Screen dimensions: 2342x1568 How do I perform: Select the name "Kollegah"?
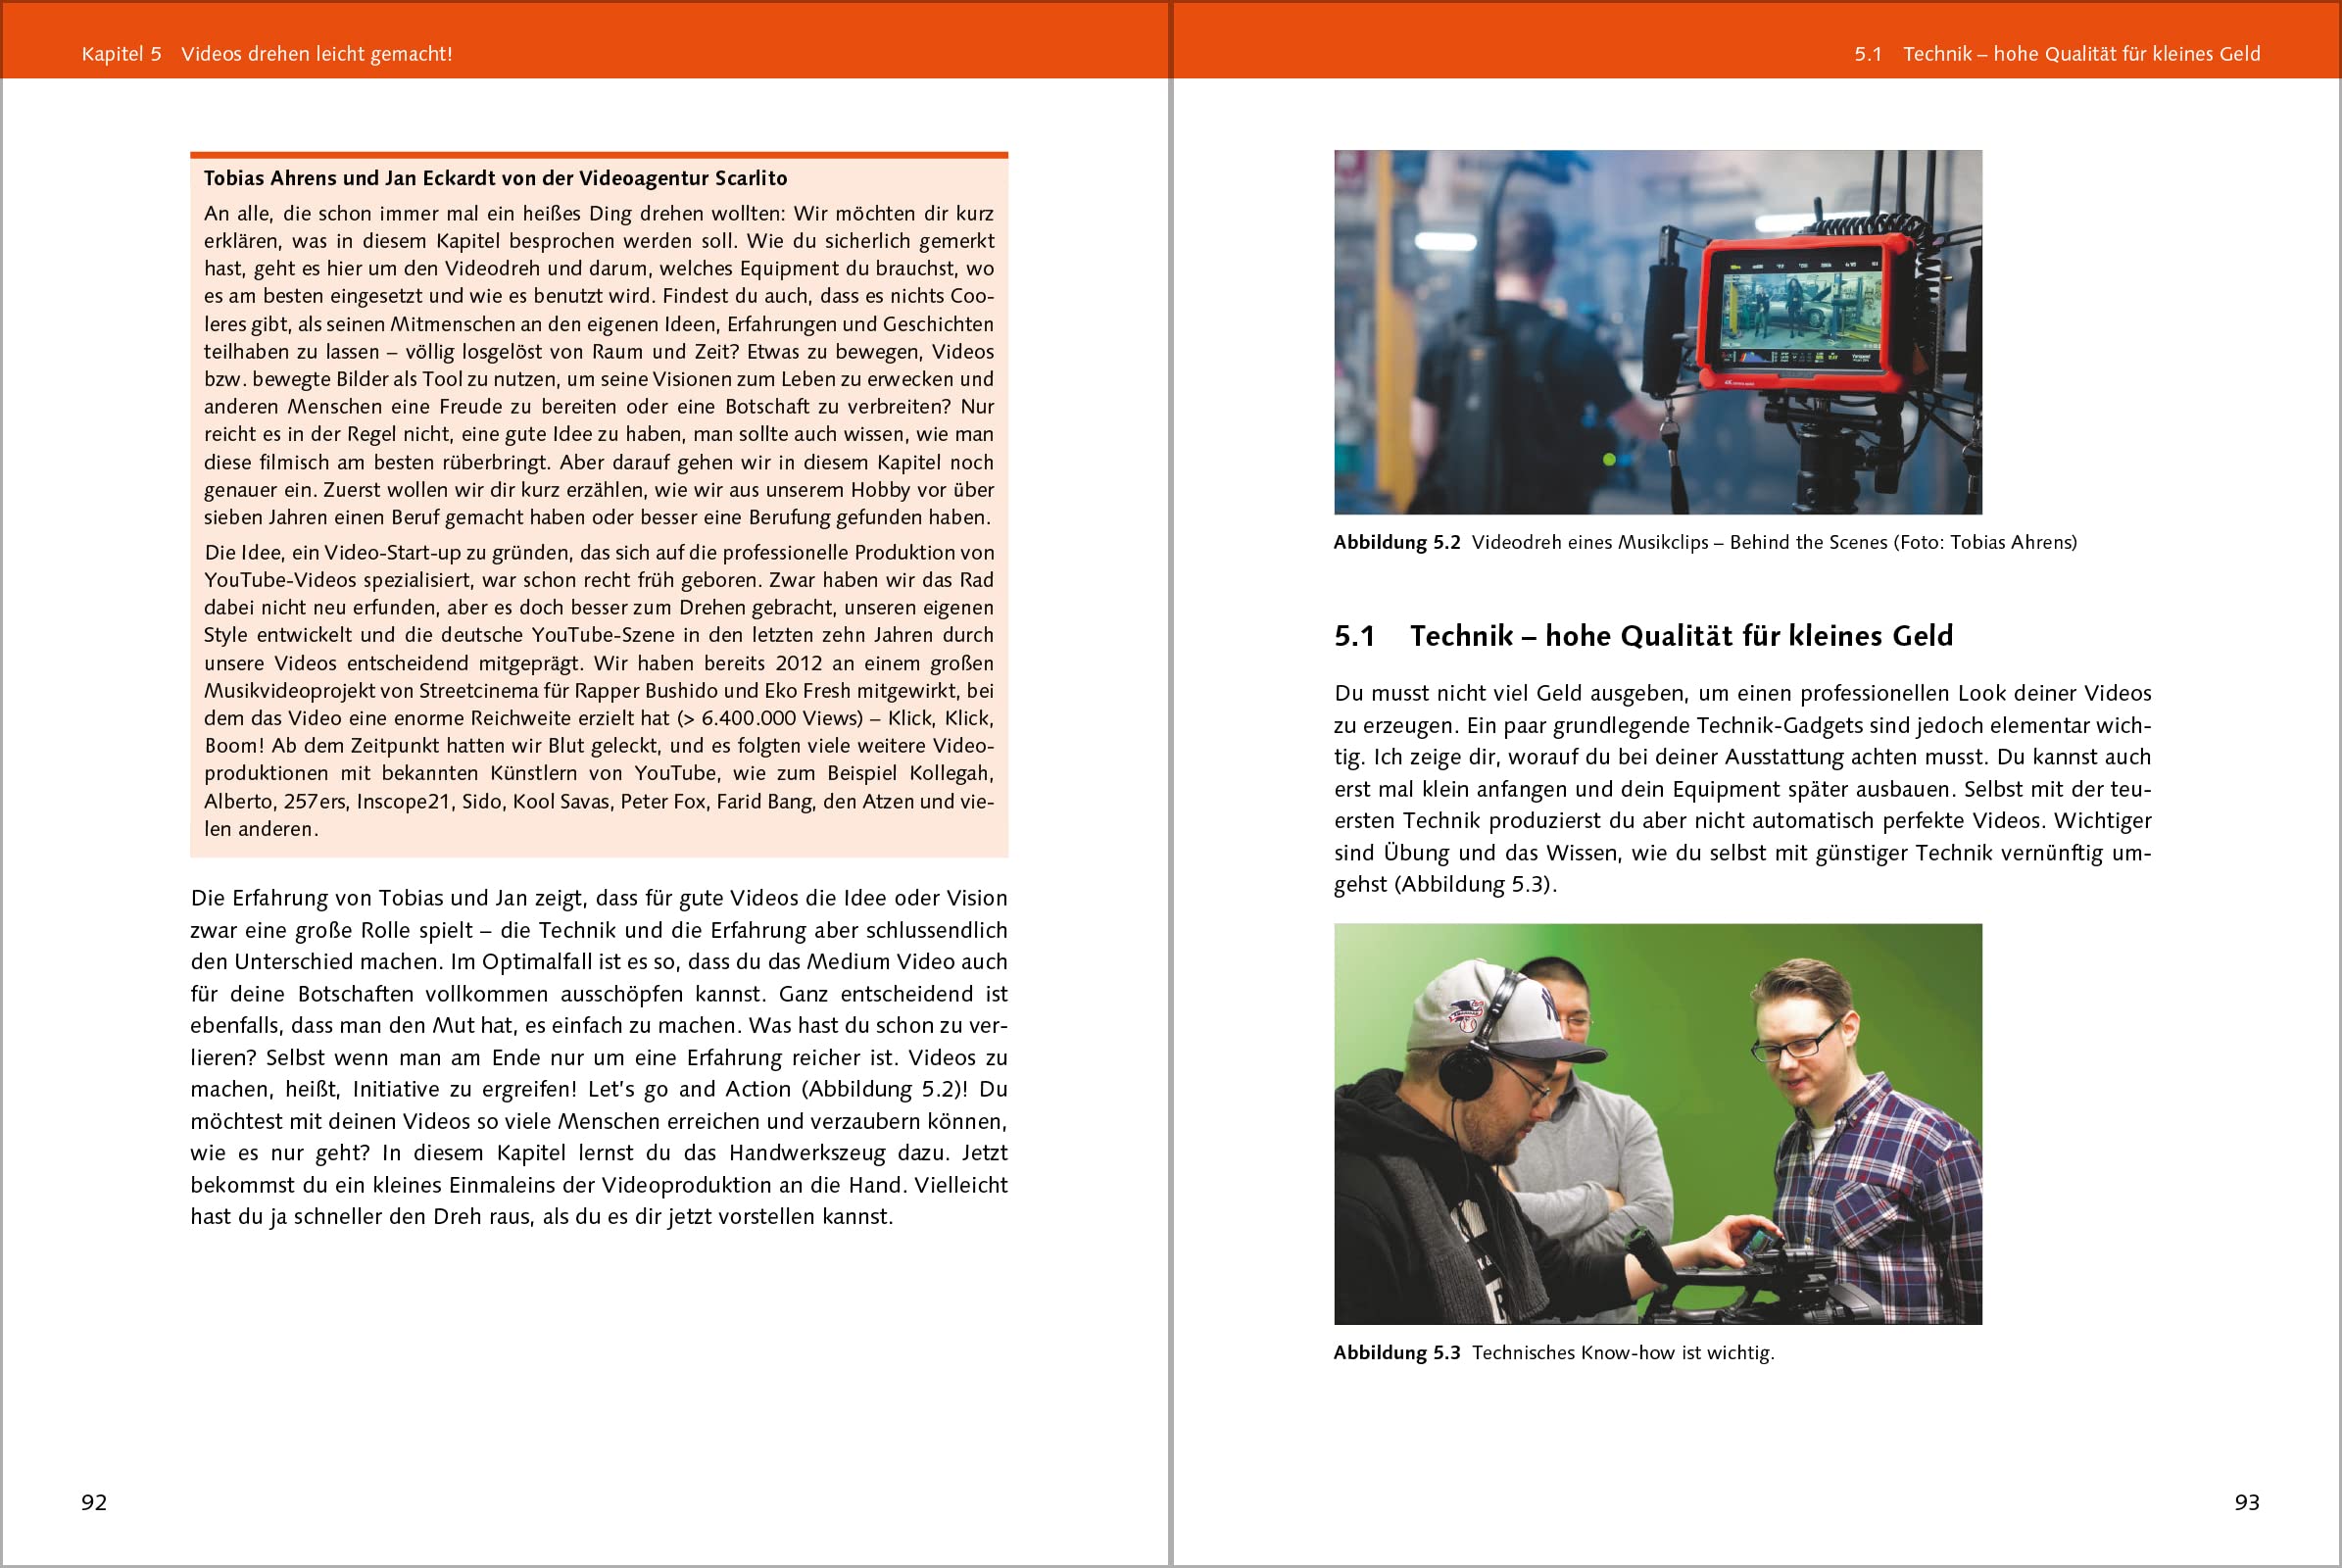pos(951,773)
